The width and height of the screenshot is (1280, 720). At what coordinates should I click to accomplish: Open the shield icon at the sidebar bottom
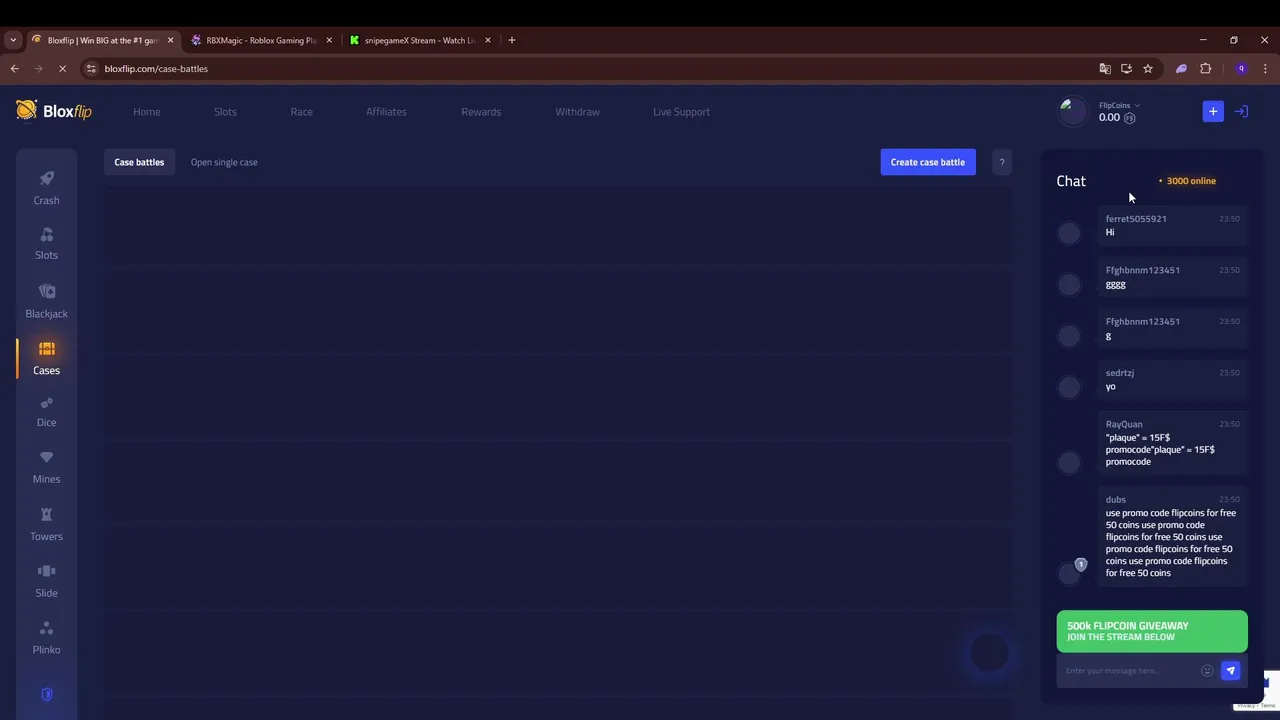pyautogui.click(x=47, y=694)
